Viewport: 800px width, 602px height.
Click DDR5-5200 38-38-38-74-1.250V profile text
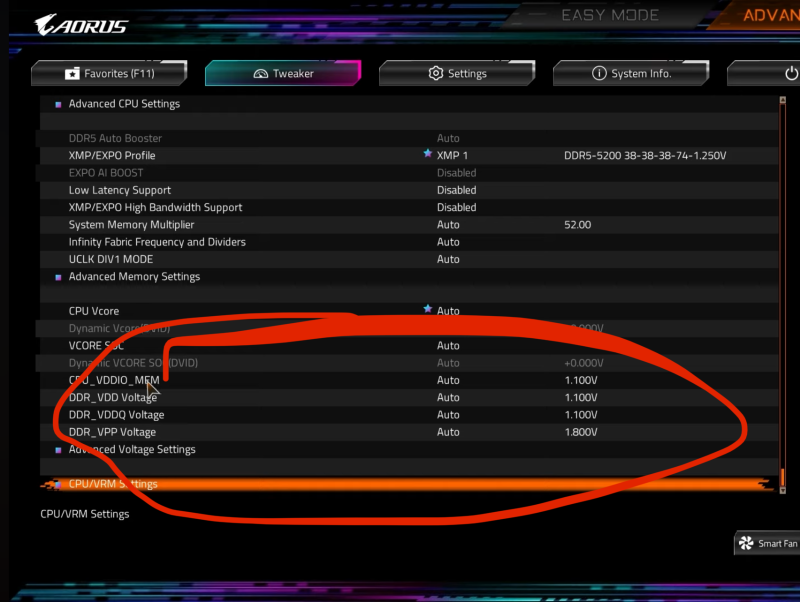(645, 156)
